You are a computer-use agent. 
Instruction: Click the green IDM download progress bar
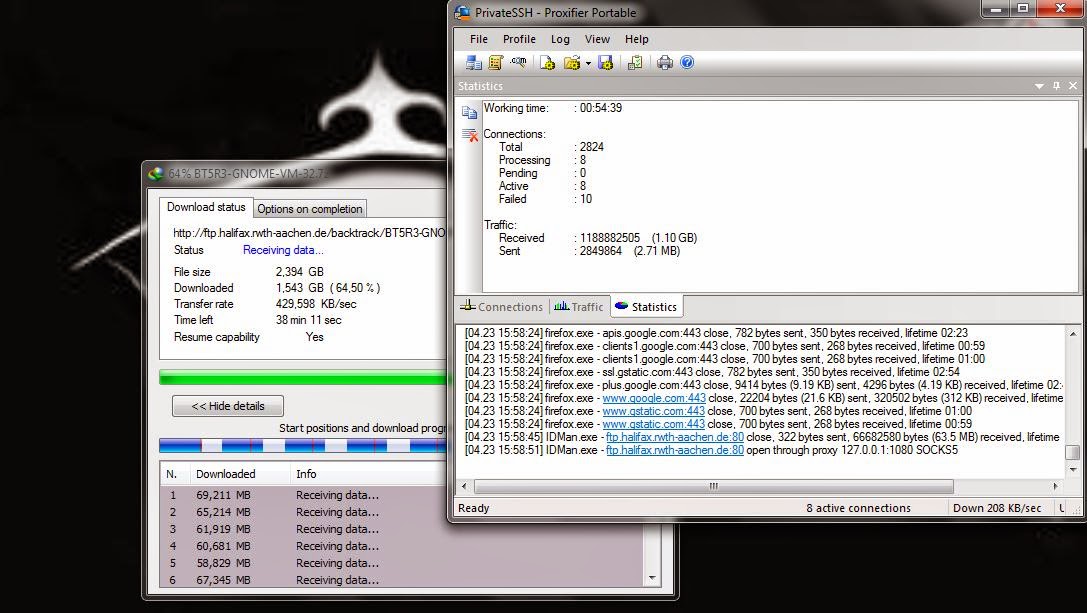pyautogui.click(x=304, y=378)
